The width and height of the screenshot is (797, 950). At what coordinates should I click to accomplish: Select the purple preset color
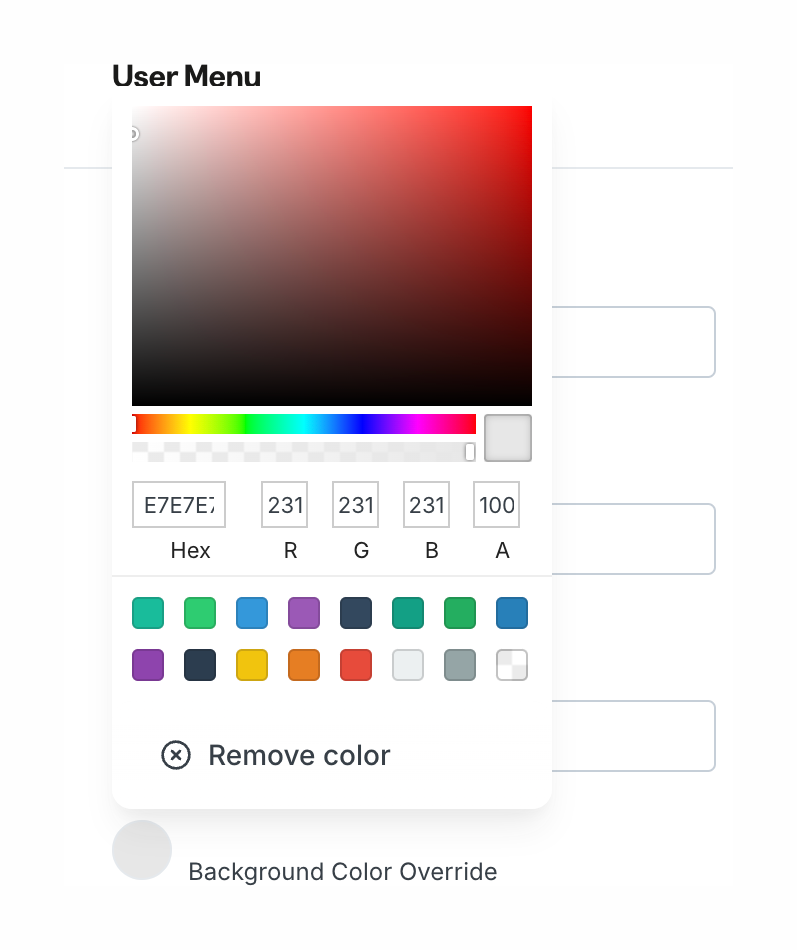(x=304, y=613)
